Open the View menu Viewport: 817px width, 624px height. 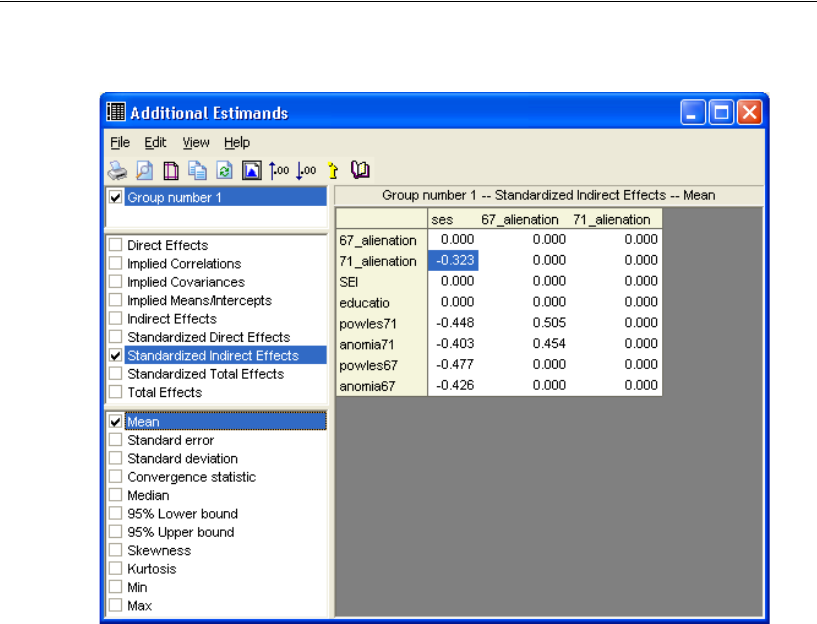click(x=196, y=142)
